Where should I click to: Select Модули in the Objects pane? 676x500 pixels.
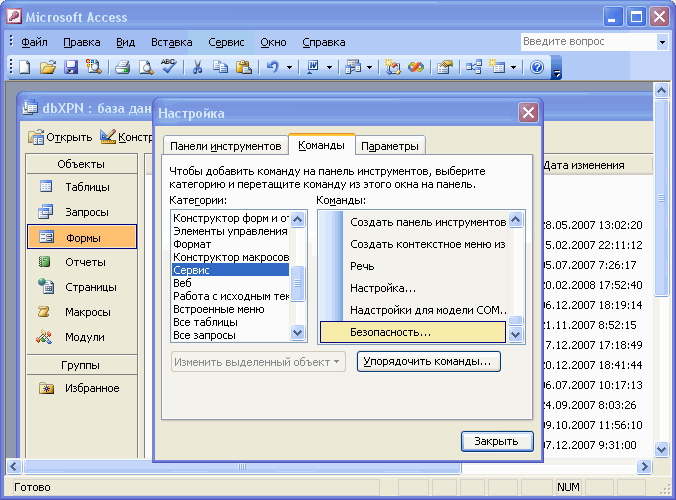click(x=82, y=337)
